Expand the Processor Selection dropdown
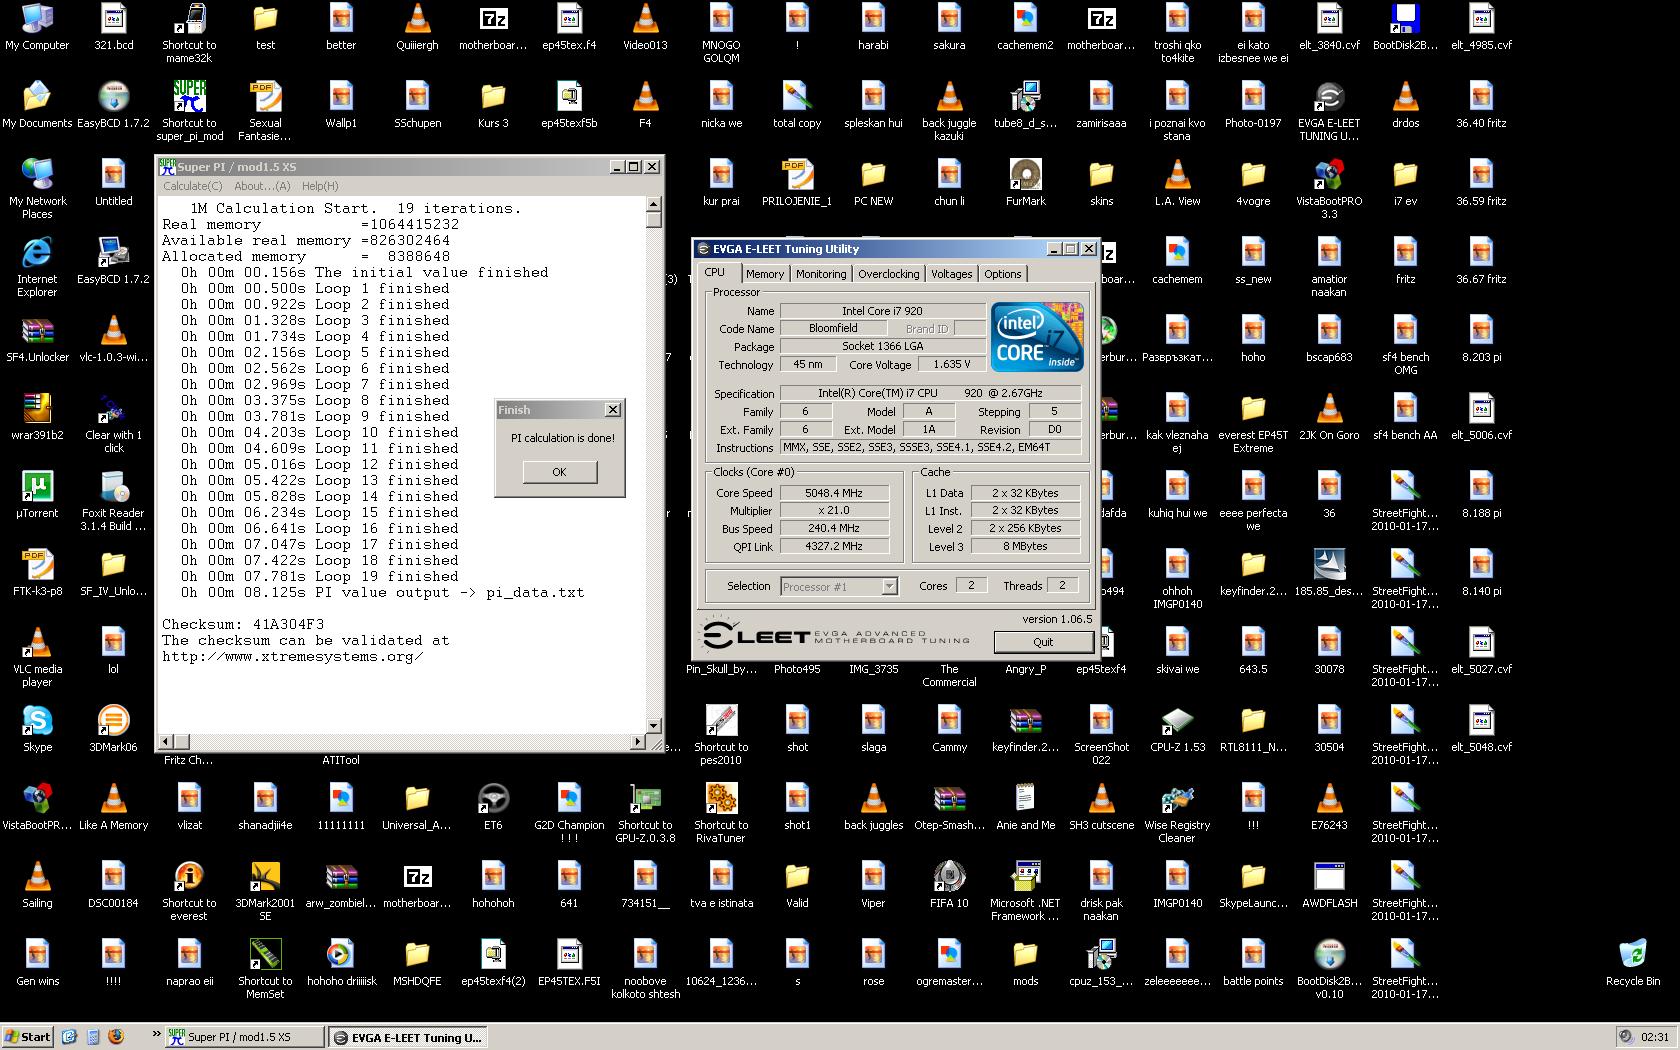1680x1050 pixels. point(889,587)
